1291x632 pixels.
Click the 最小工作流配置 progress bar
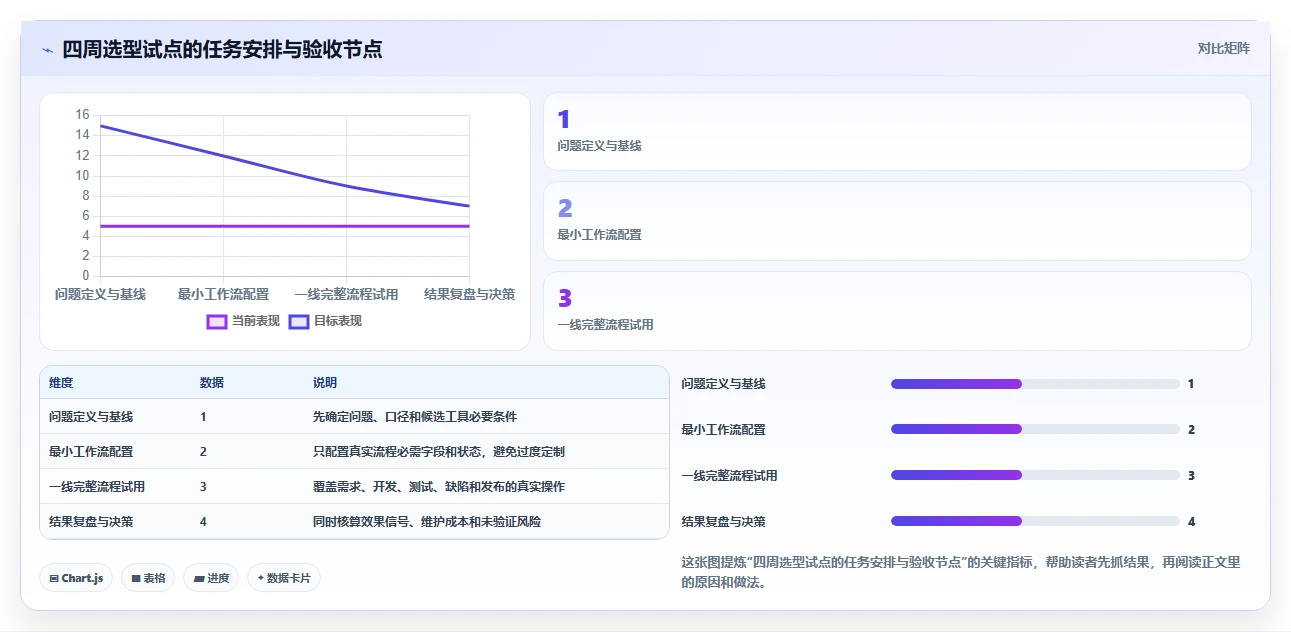tap(1035, 430)
